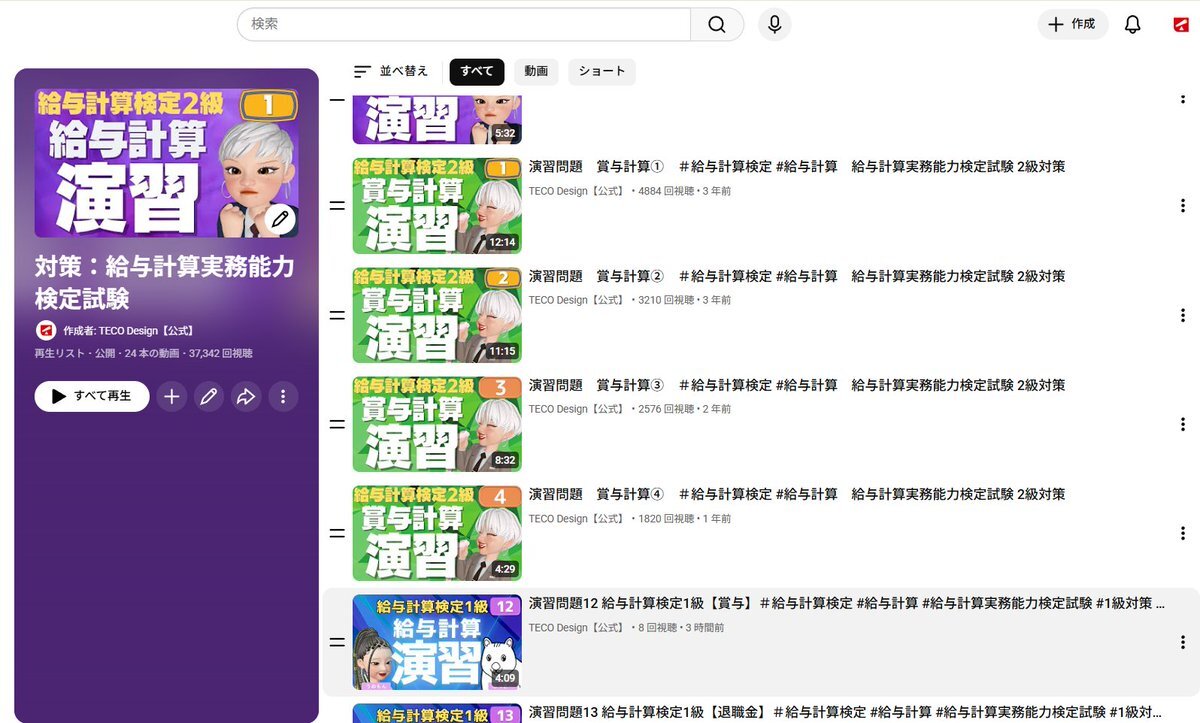Open the account avatar menu
This screenshot has height=723, width=1200.
tap(1181, 25)
